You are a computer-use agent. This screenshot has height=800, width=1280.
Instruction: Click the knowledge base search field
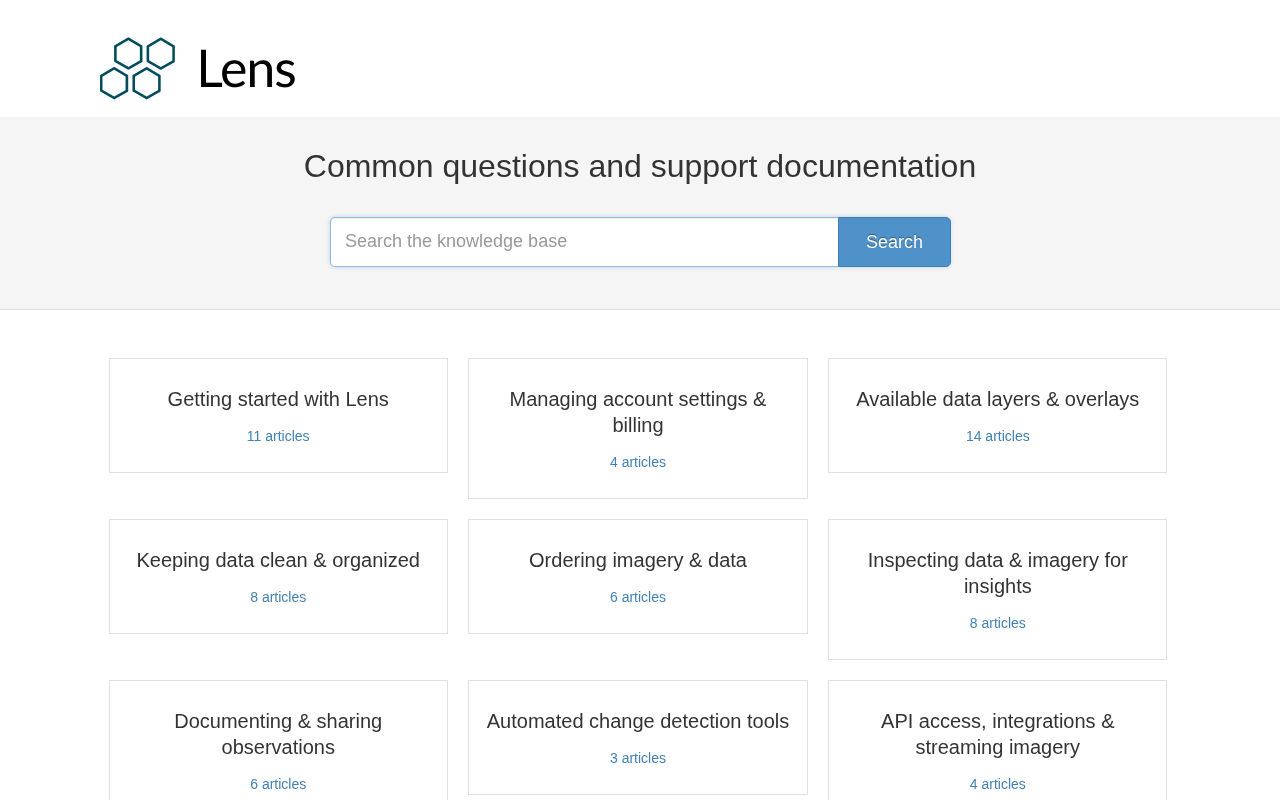click(584, 242)
